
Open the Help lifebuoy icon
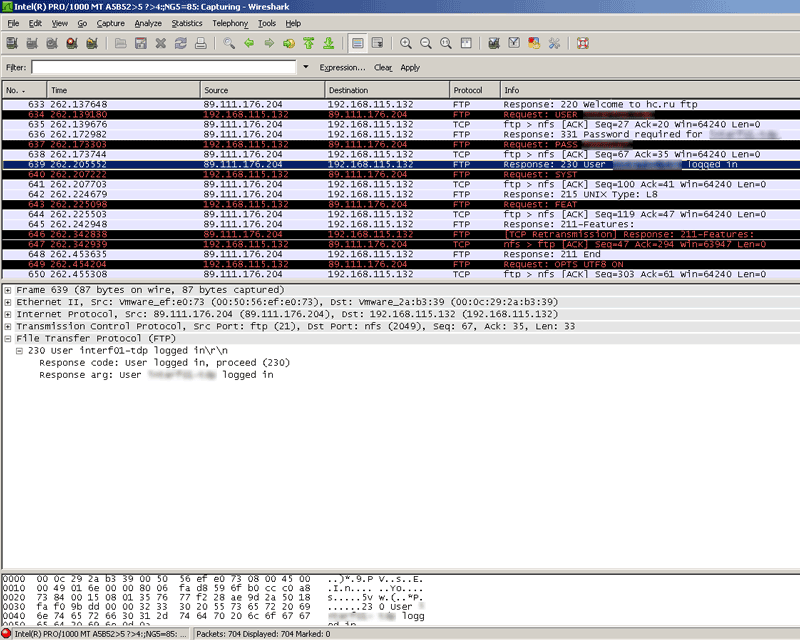[x=583, y=44]
